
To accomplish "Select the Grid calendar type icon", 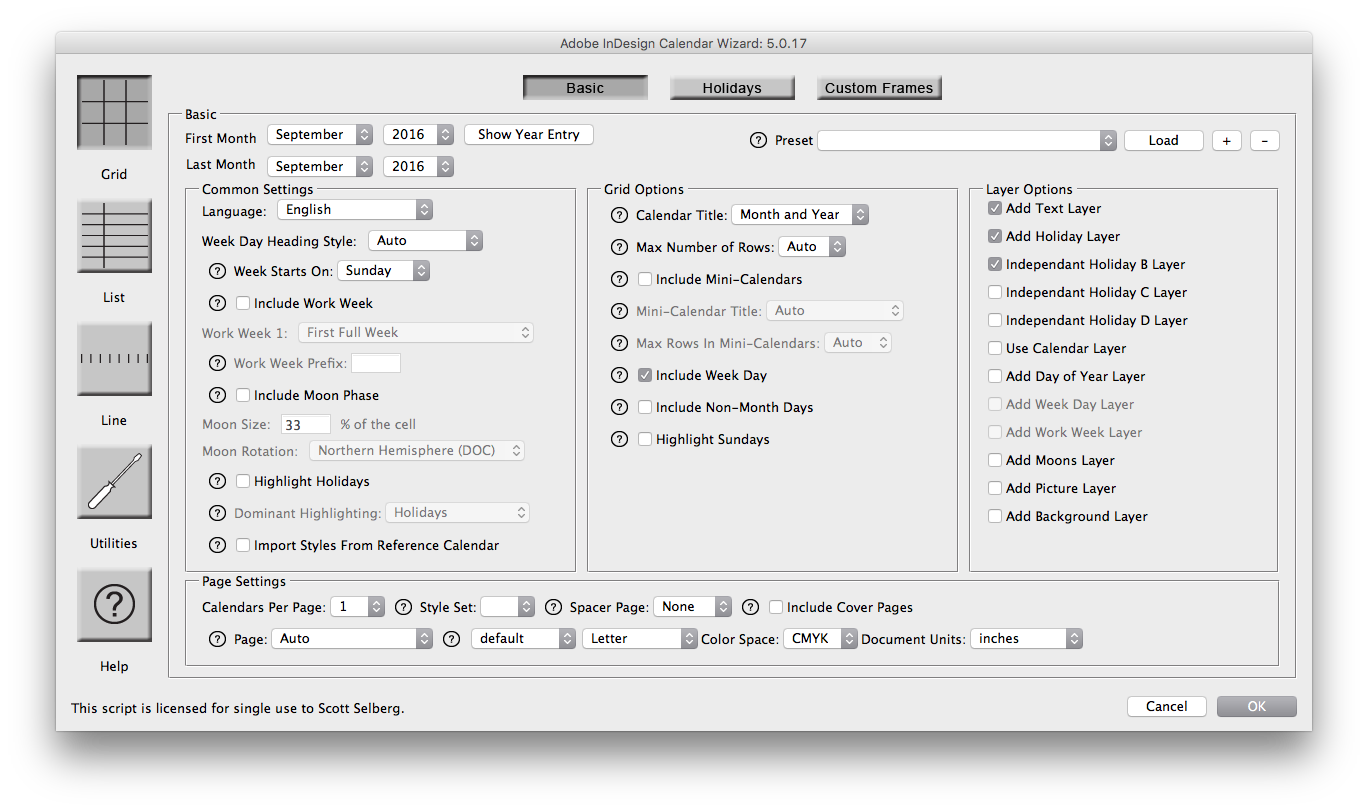I will click(114, 112).
